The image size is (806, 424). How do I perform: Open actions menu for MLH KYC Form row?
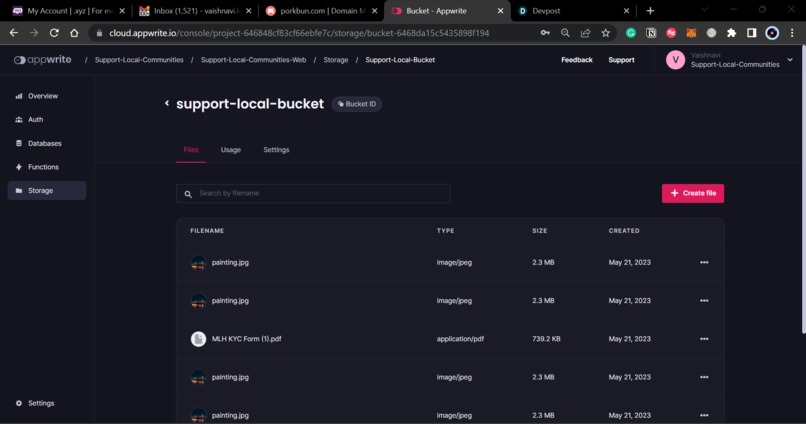pos(704,339)
